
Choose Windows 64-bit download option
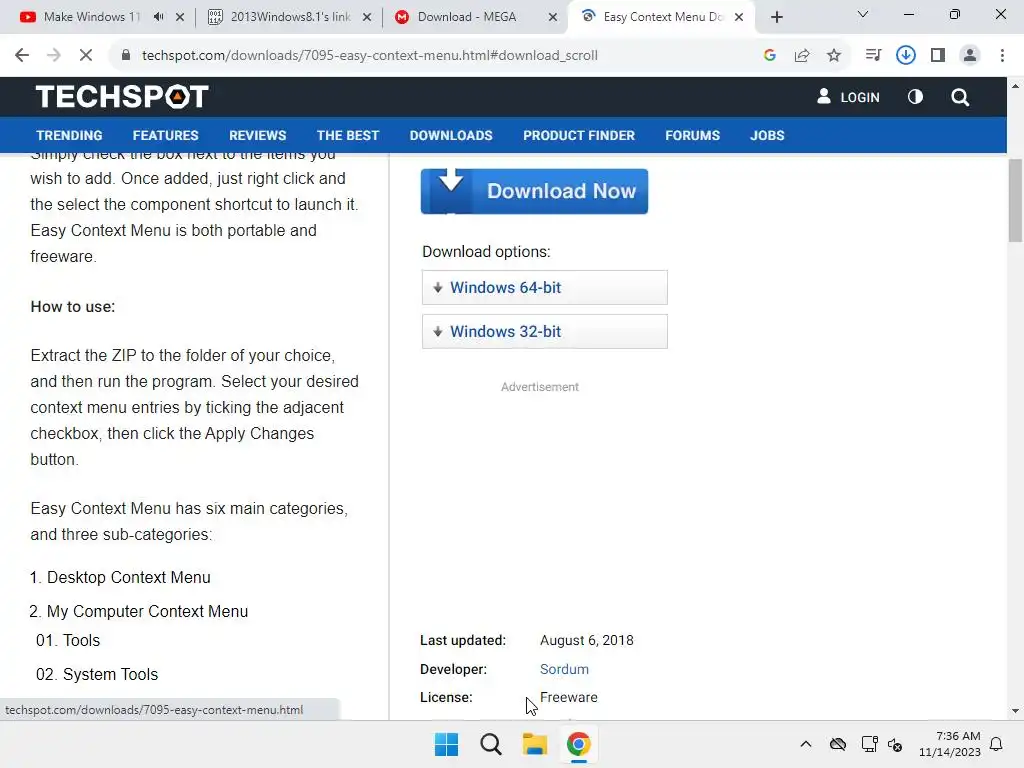click(545, 287)
